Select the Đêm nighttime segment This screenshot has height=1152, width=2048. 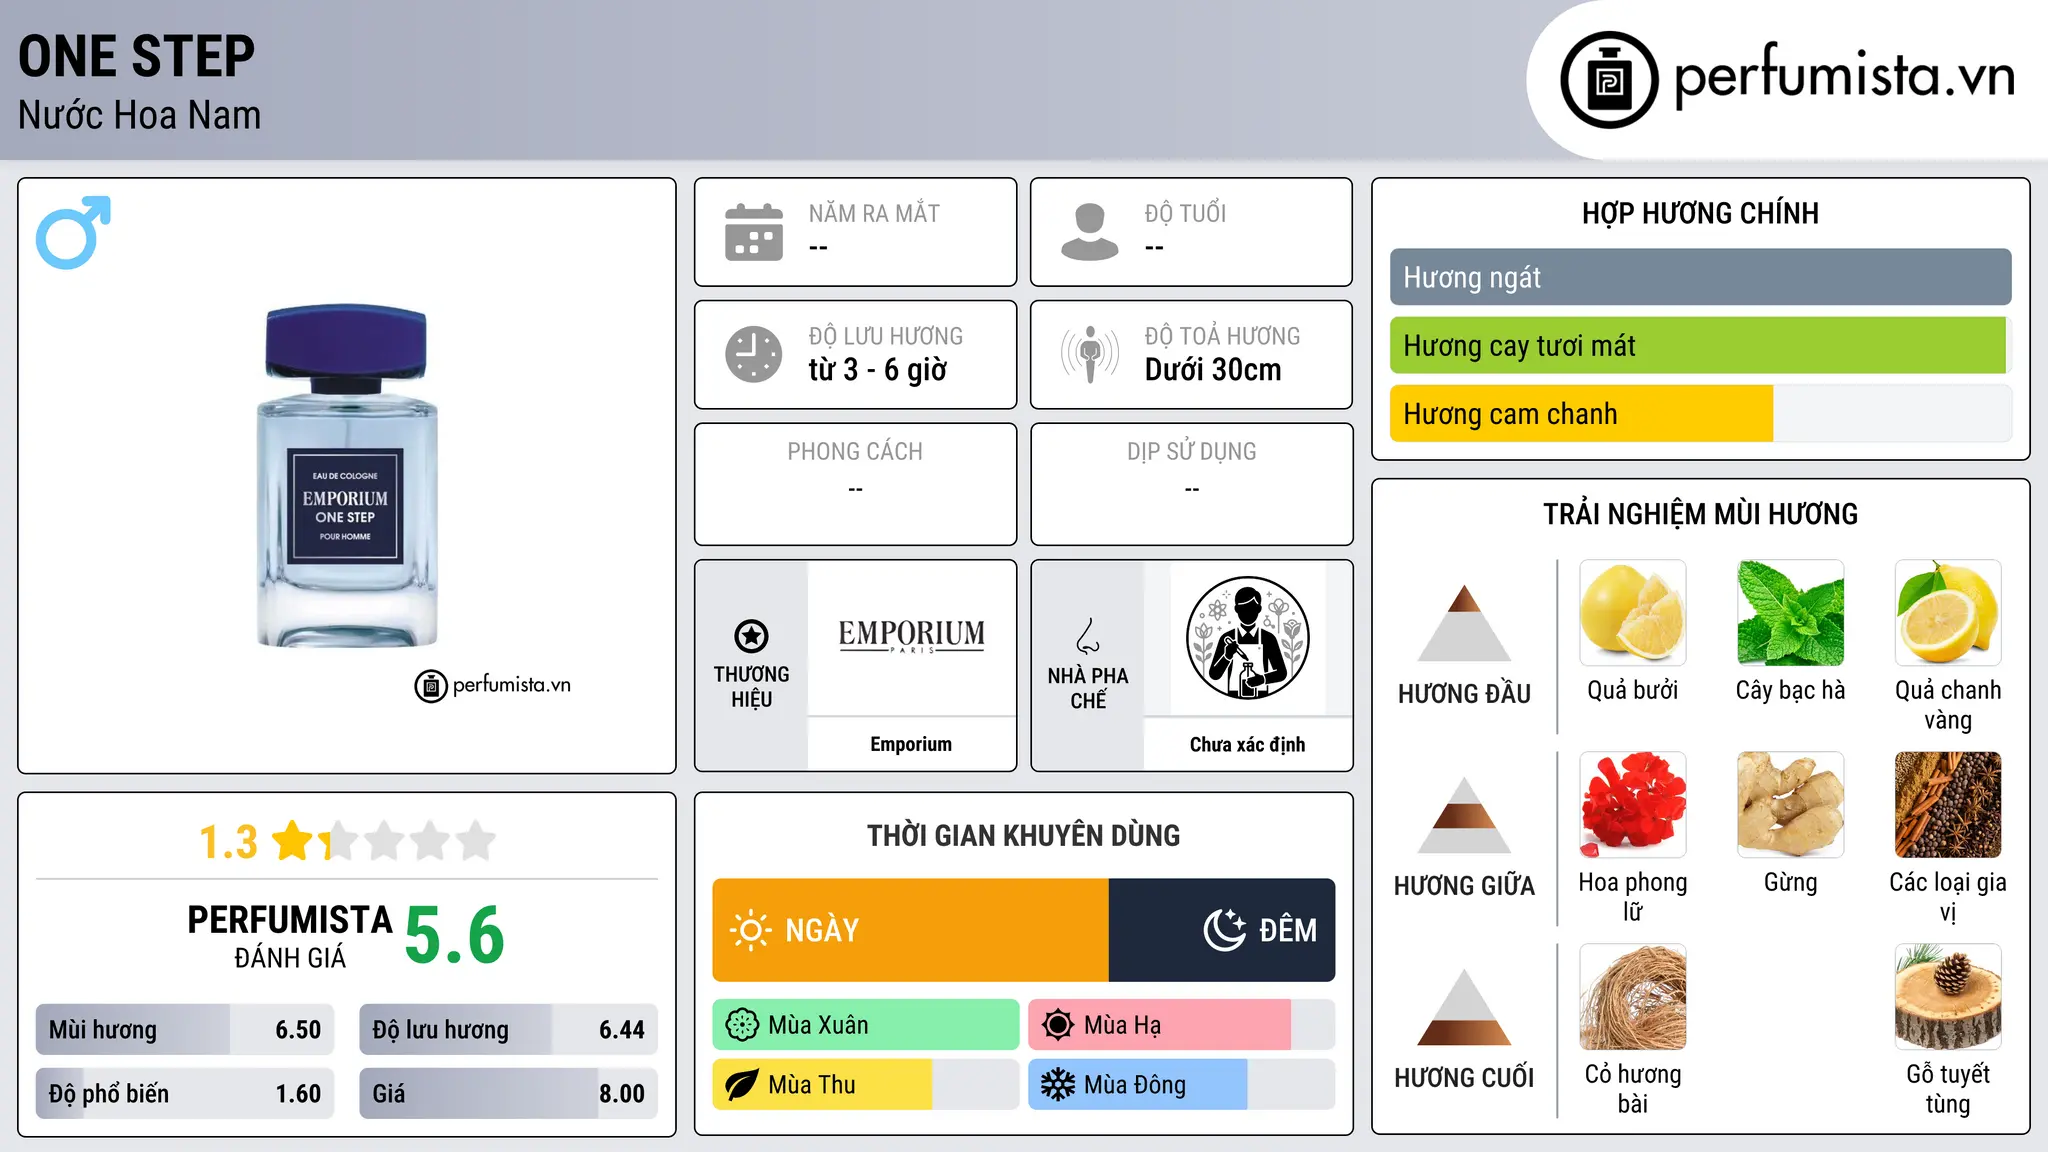(x=1222, y=930)
